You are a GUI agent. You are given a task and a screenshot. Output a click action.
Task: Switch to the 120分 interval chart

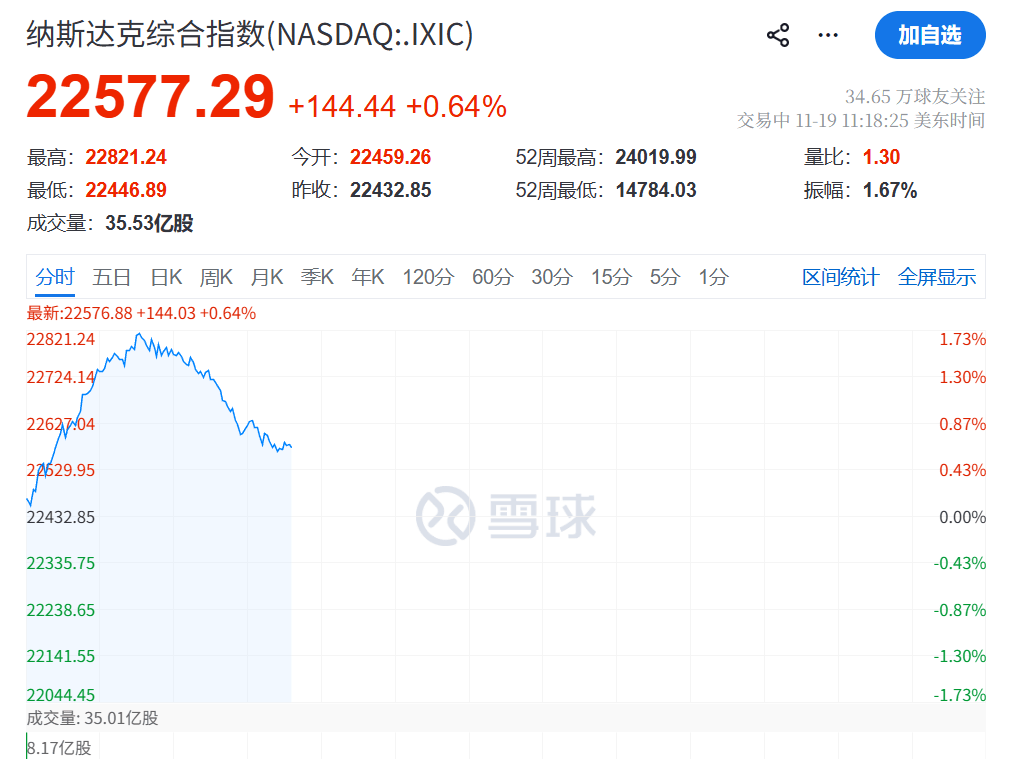(x=428, y=277)
